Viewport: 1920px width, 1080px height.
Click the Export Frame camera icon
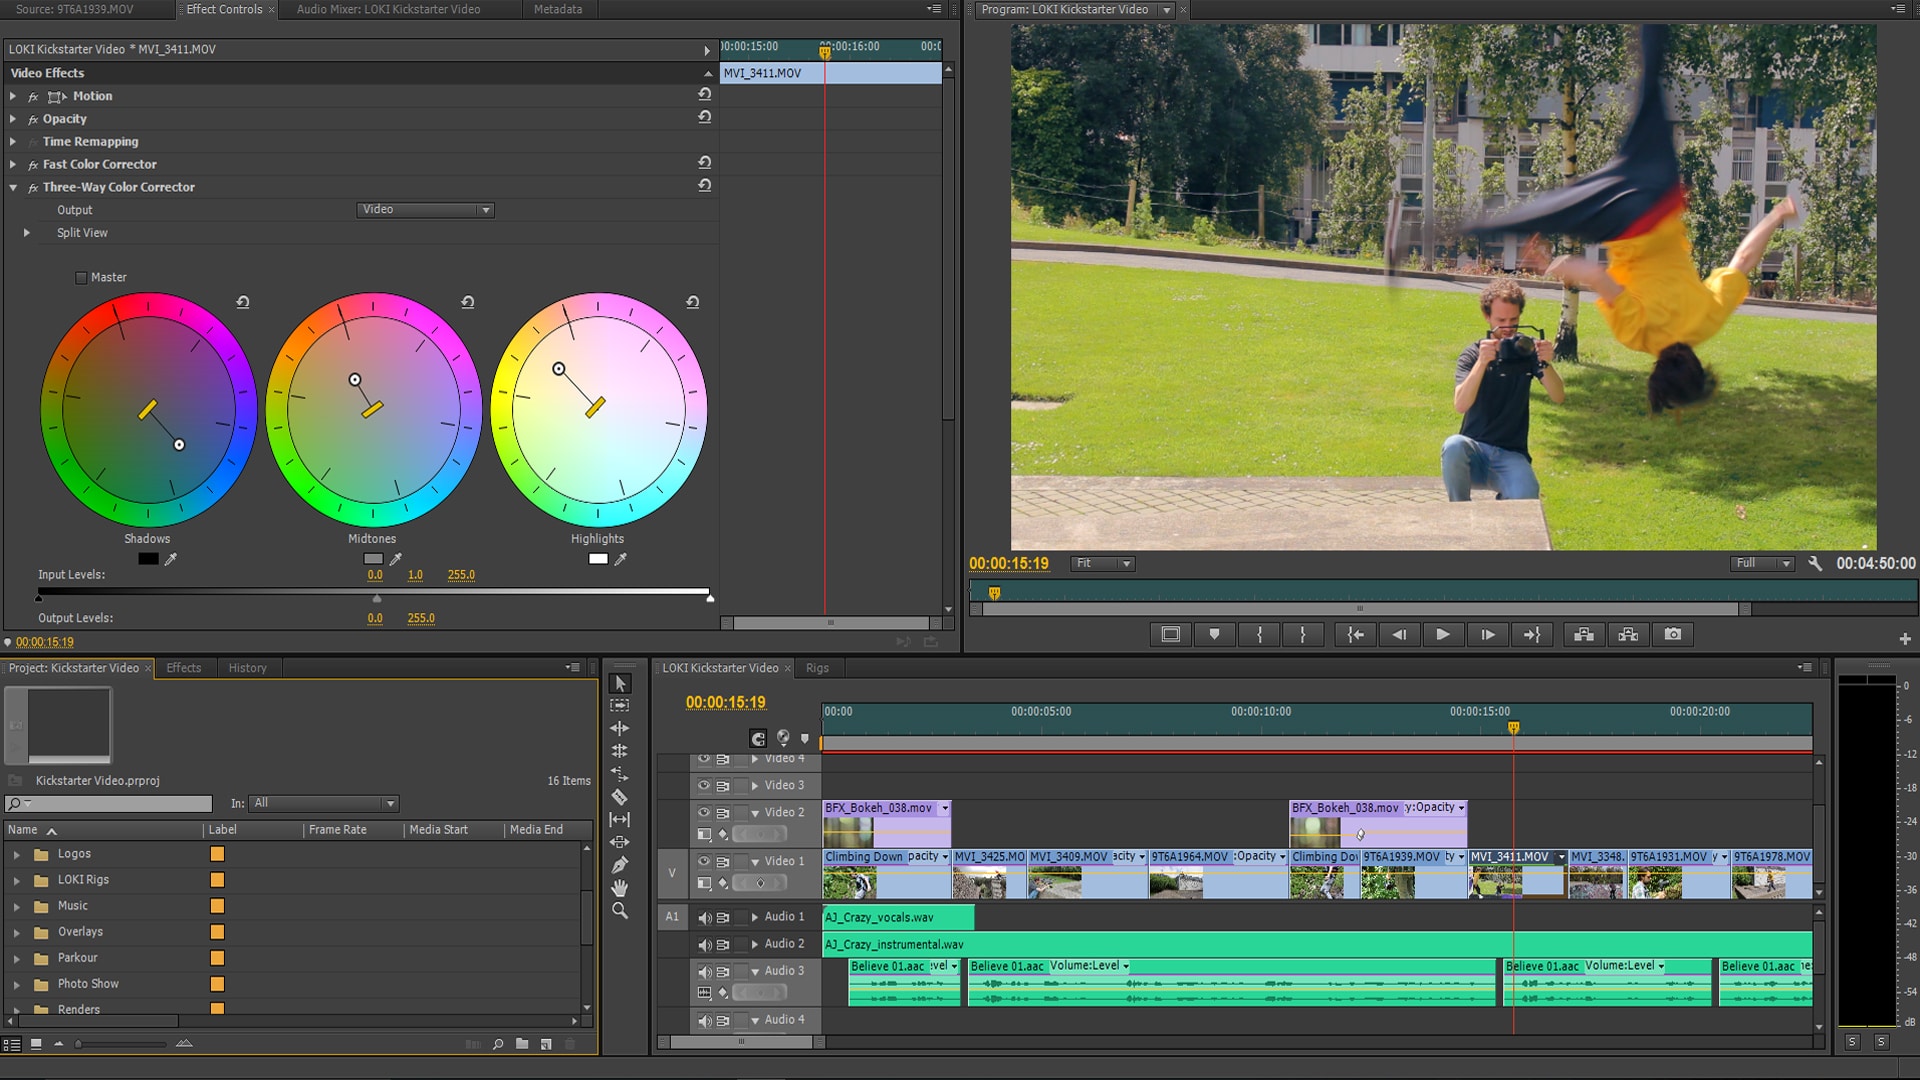1672,634
